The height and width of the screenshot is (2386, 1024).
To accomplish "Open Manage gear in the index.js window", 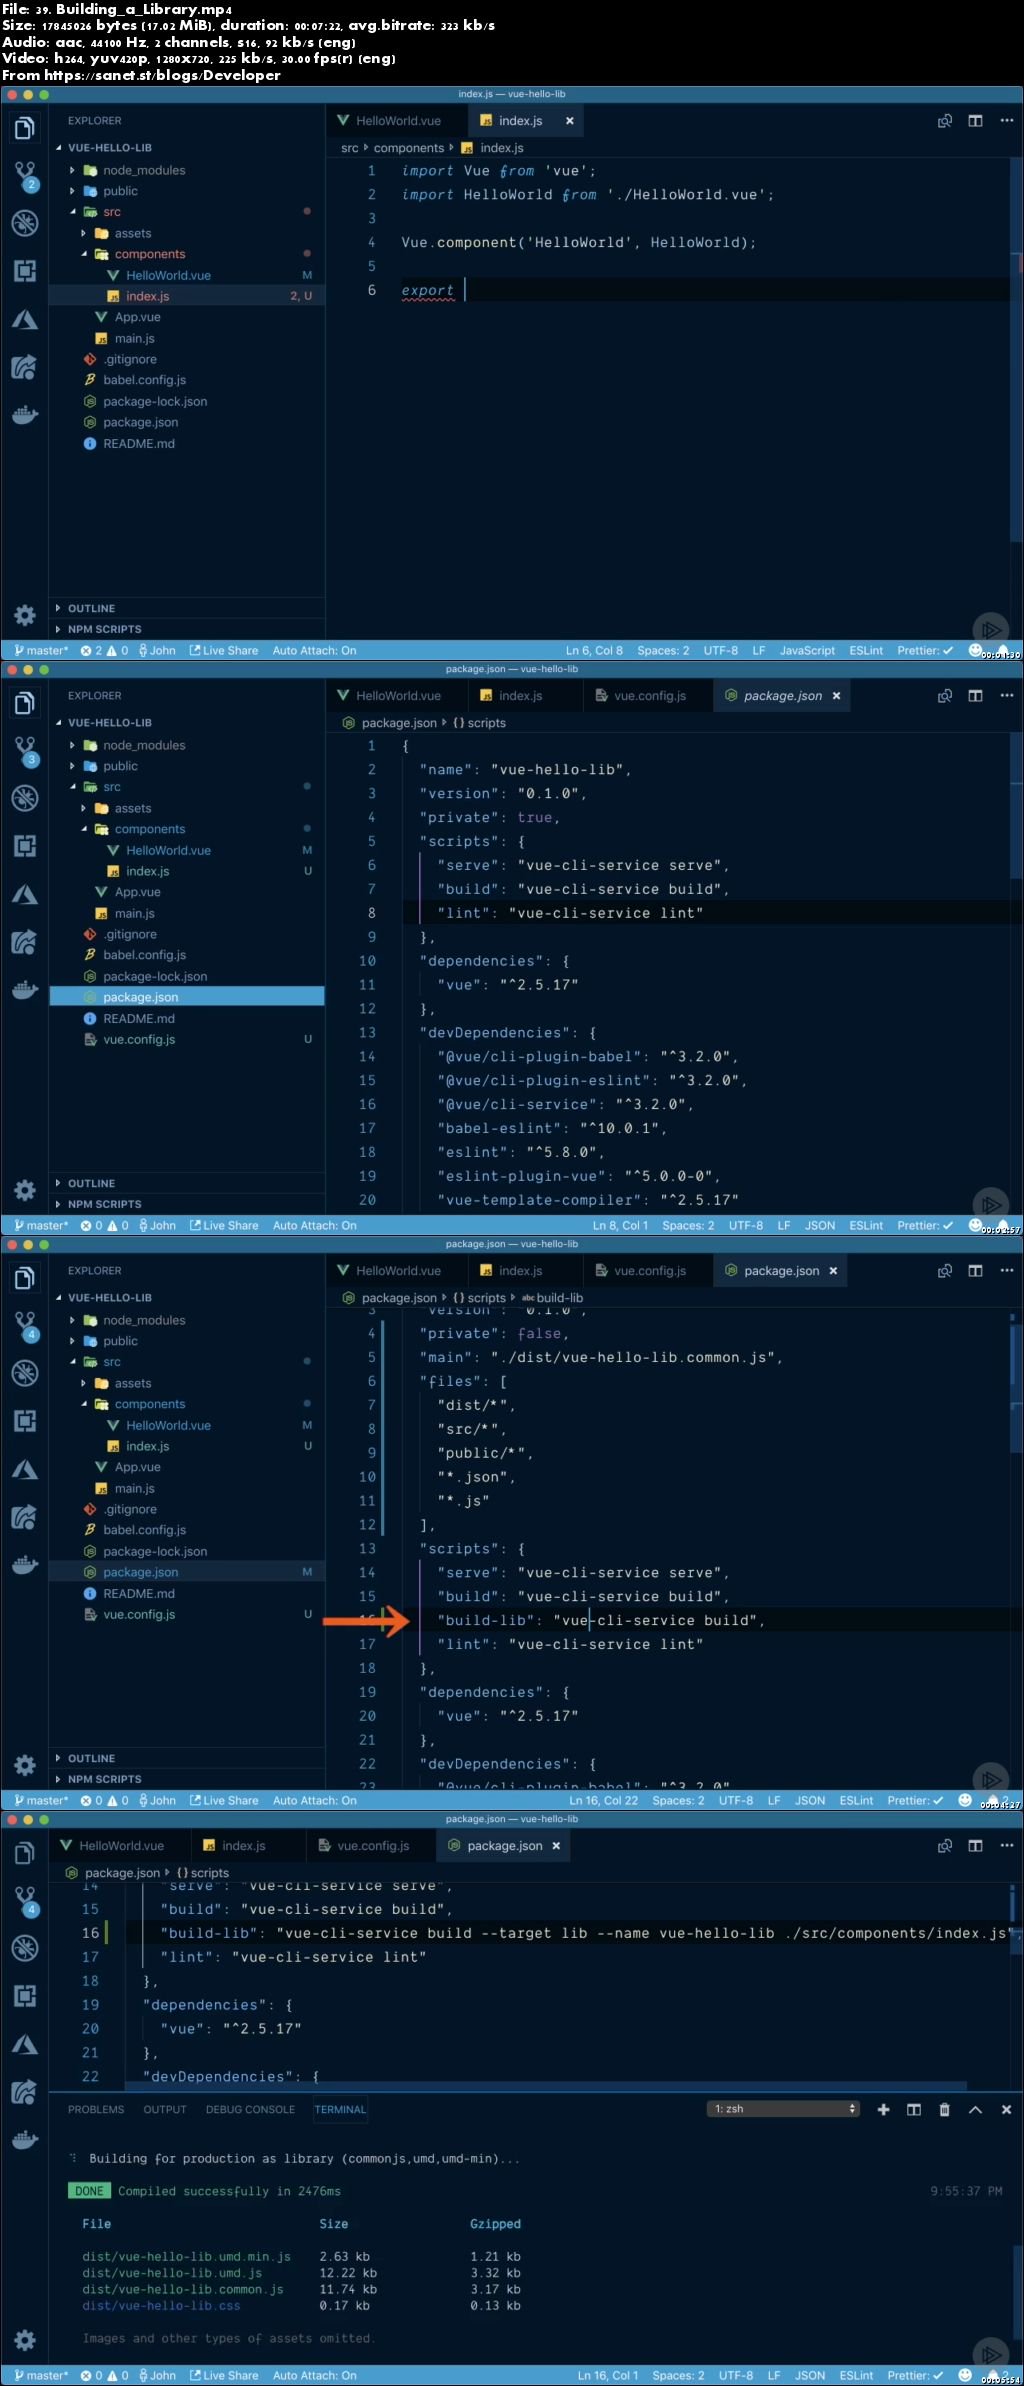I will coord(25,615).
